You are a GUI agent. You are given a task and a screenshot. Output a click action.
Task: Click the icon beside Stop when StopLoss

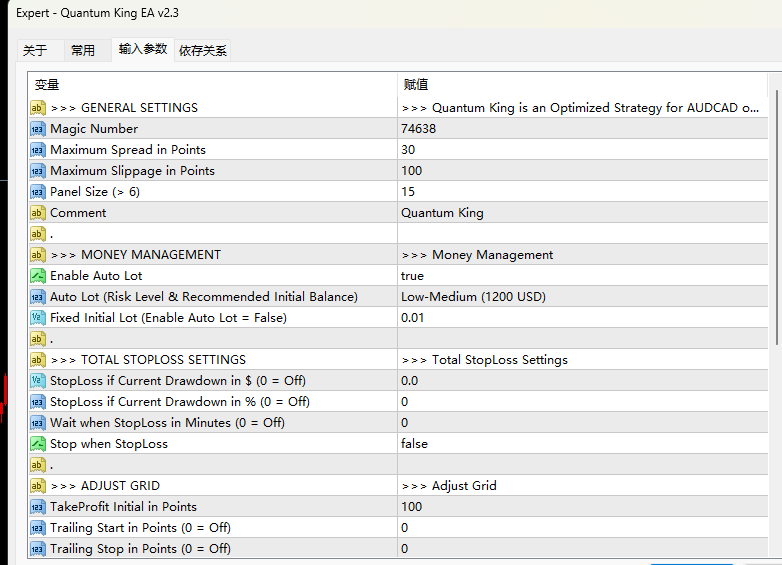(38, 444)
